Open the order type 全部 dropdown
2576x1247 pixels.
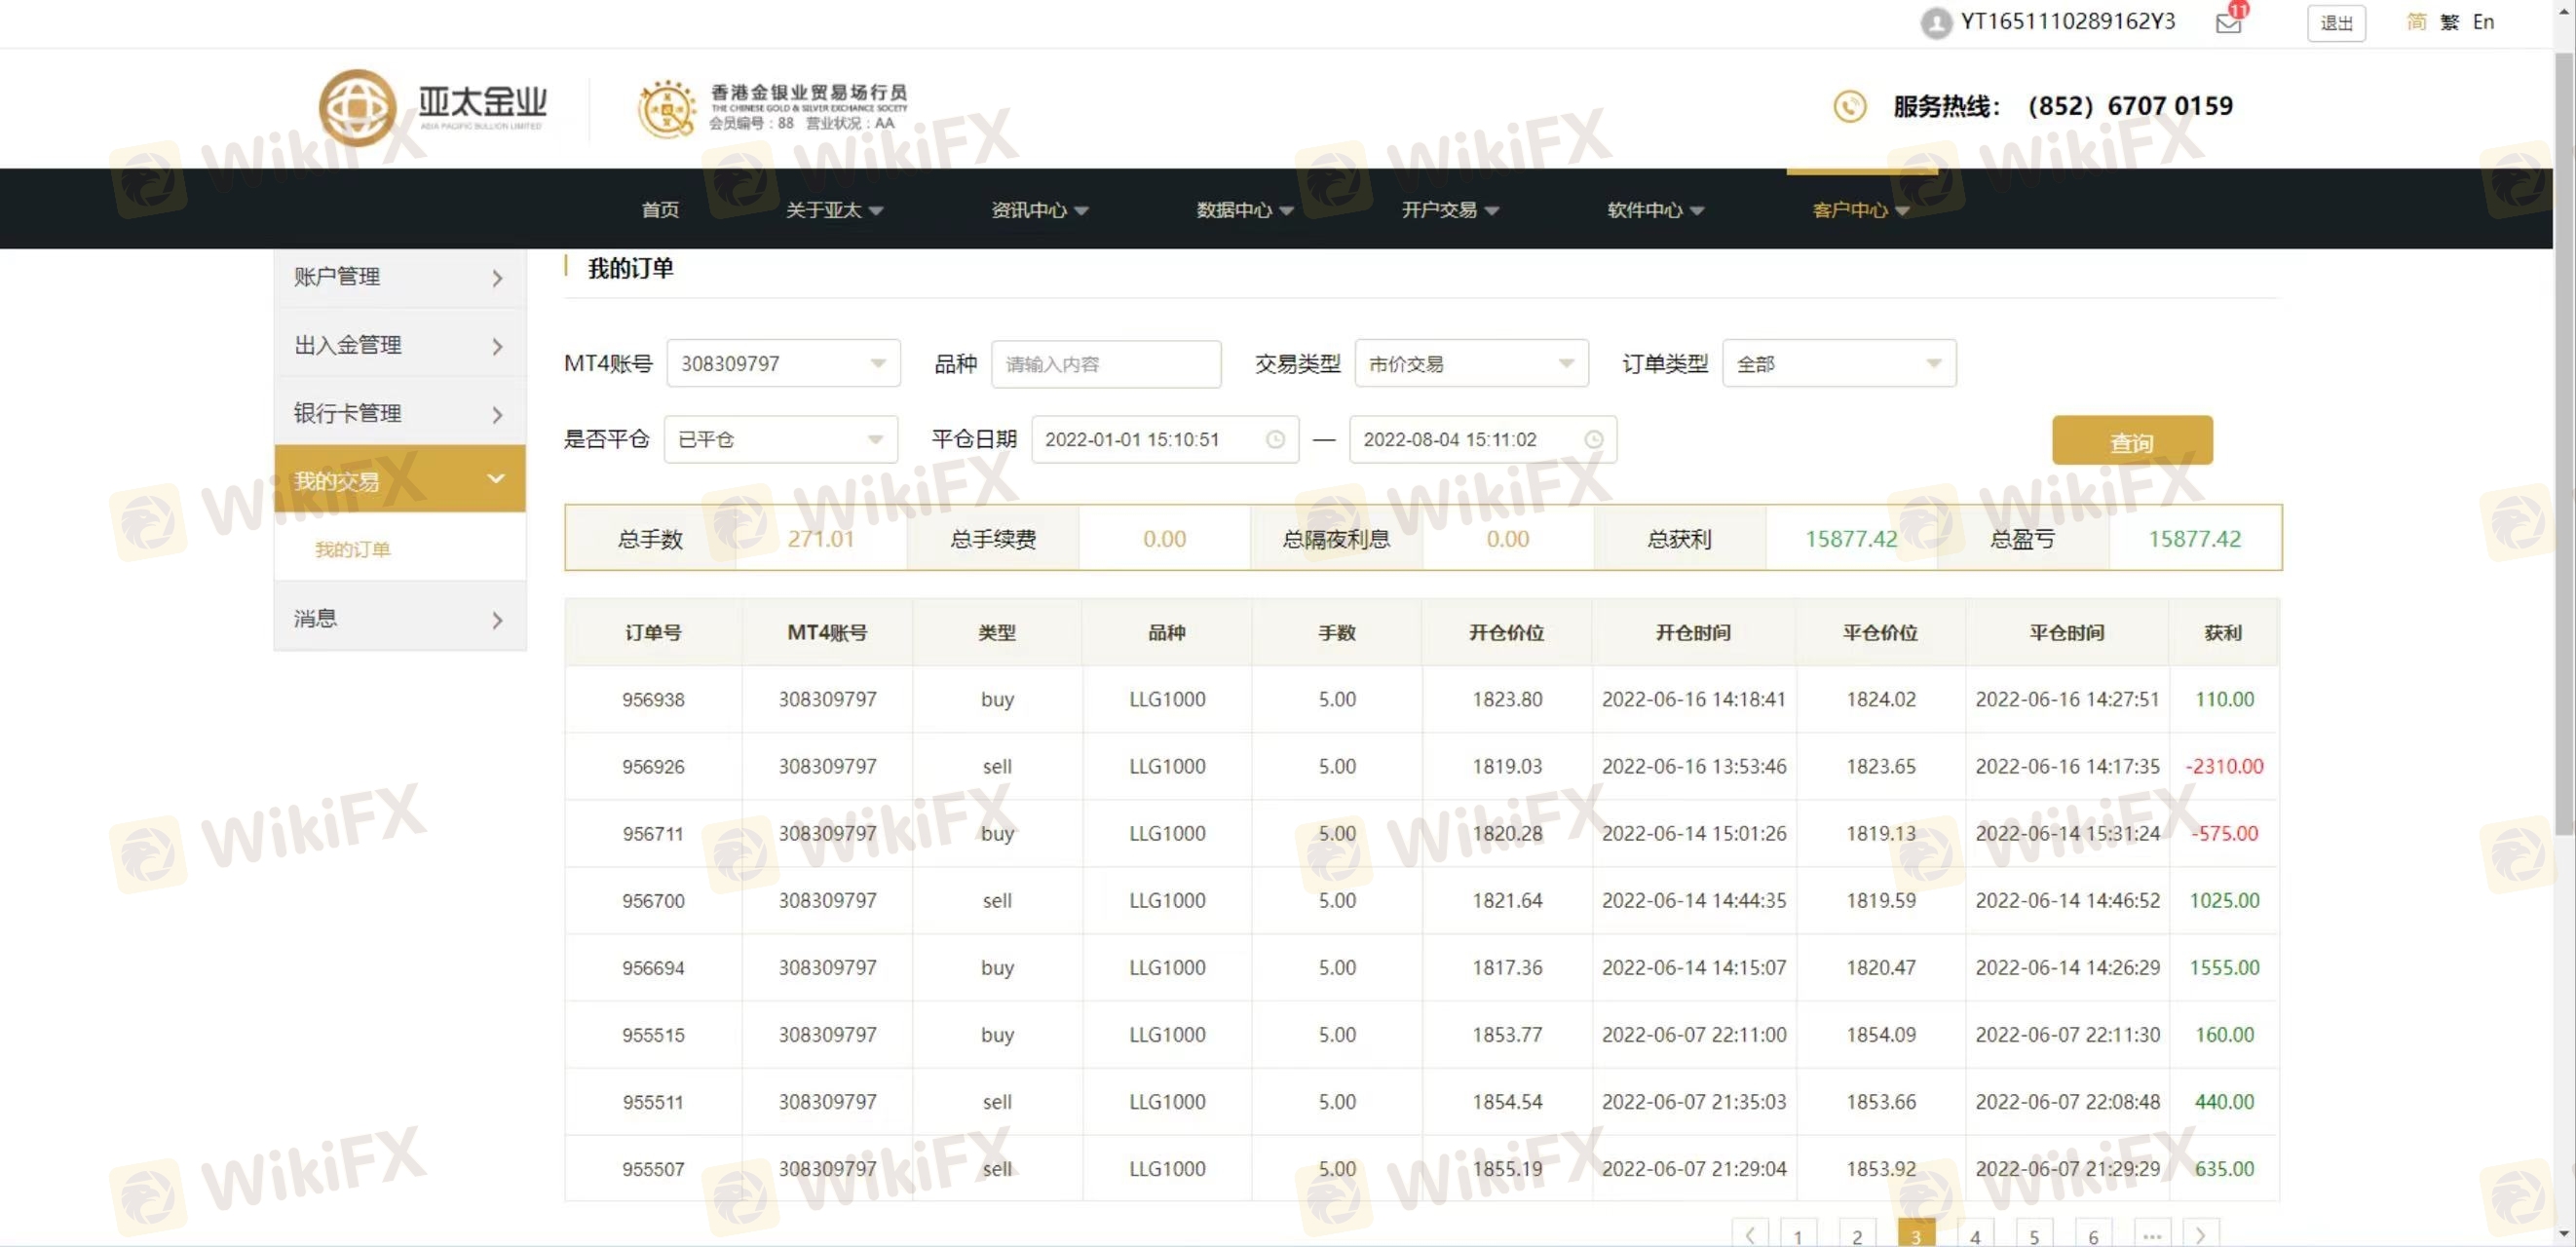point(1838,364)
